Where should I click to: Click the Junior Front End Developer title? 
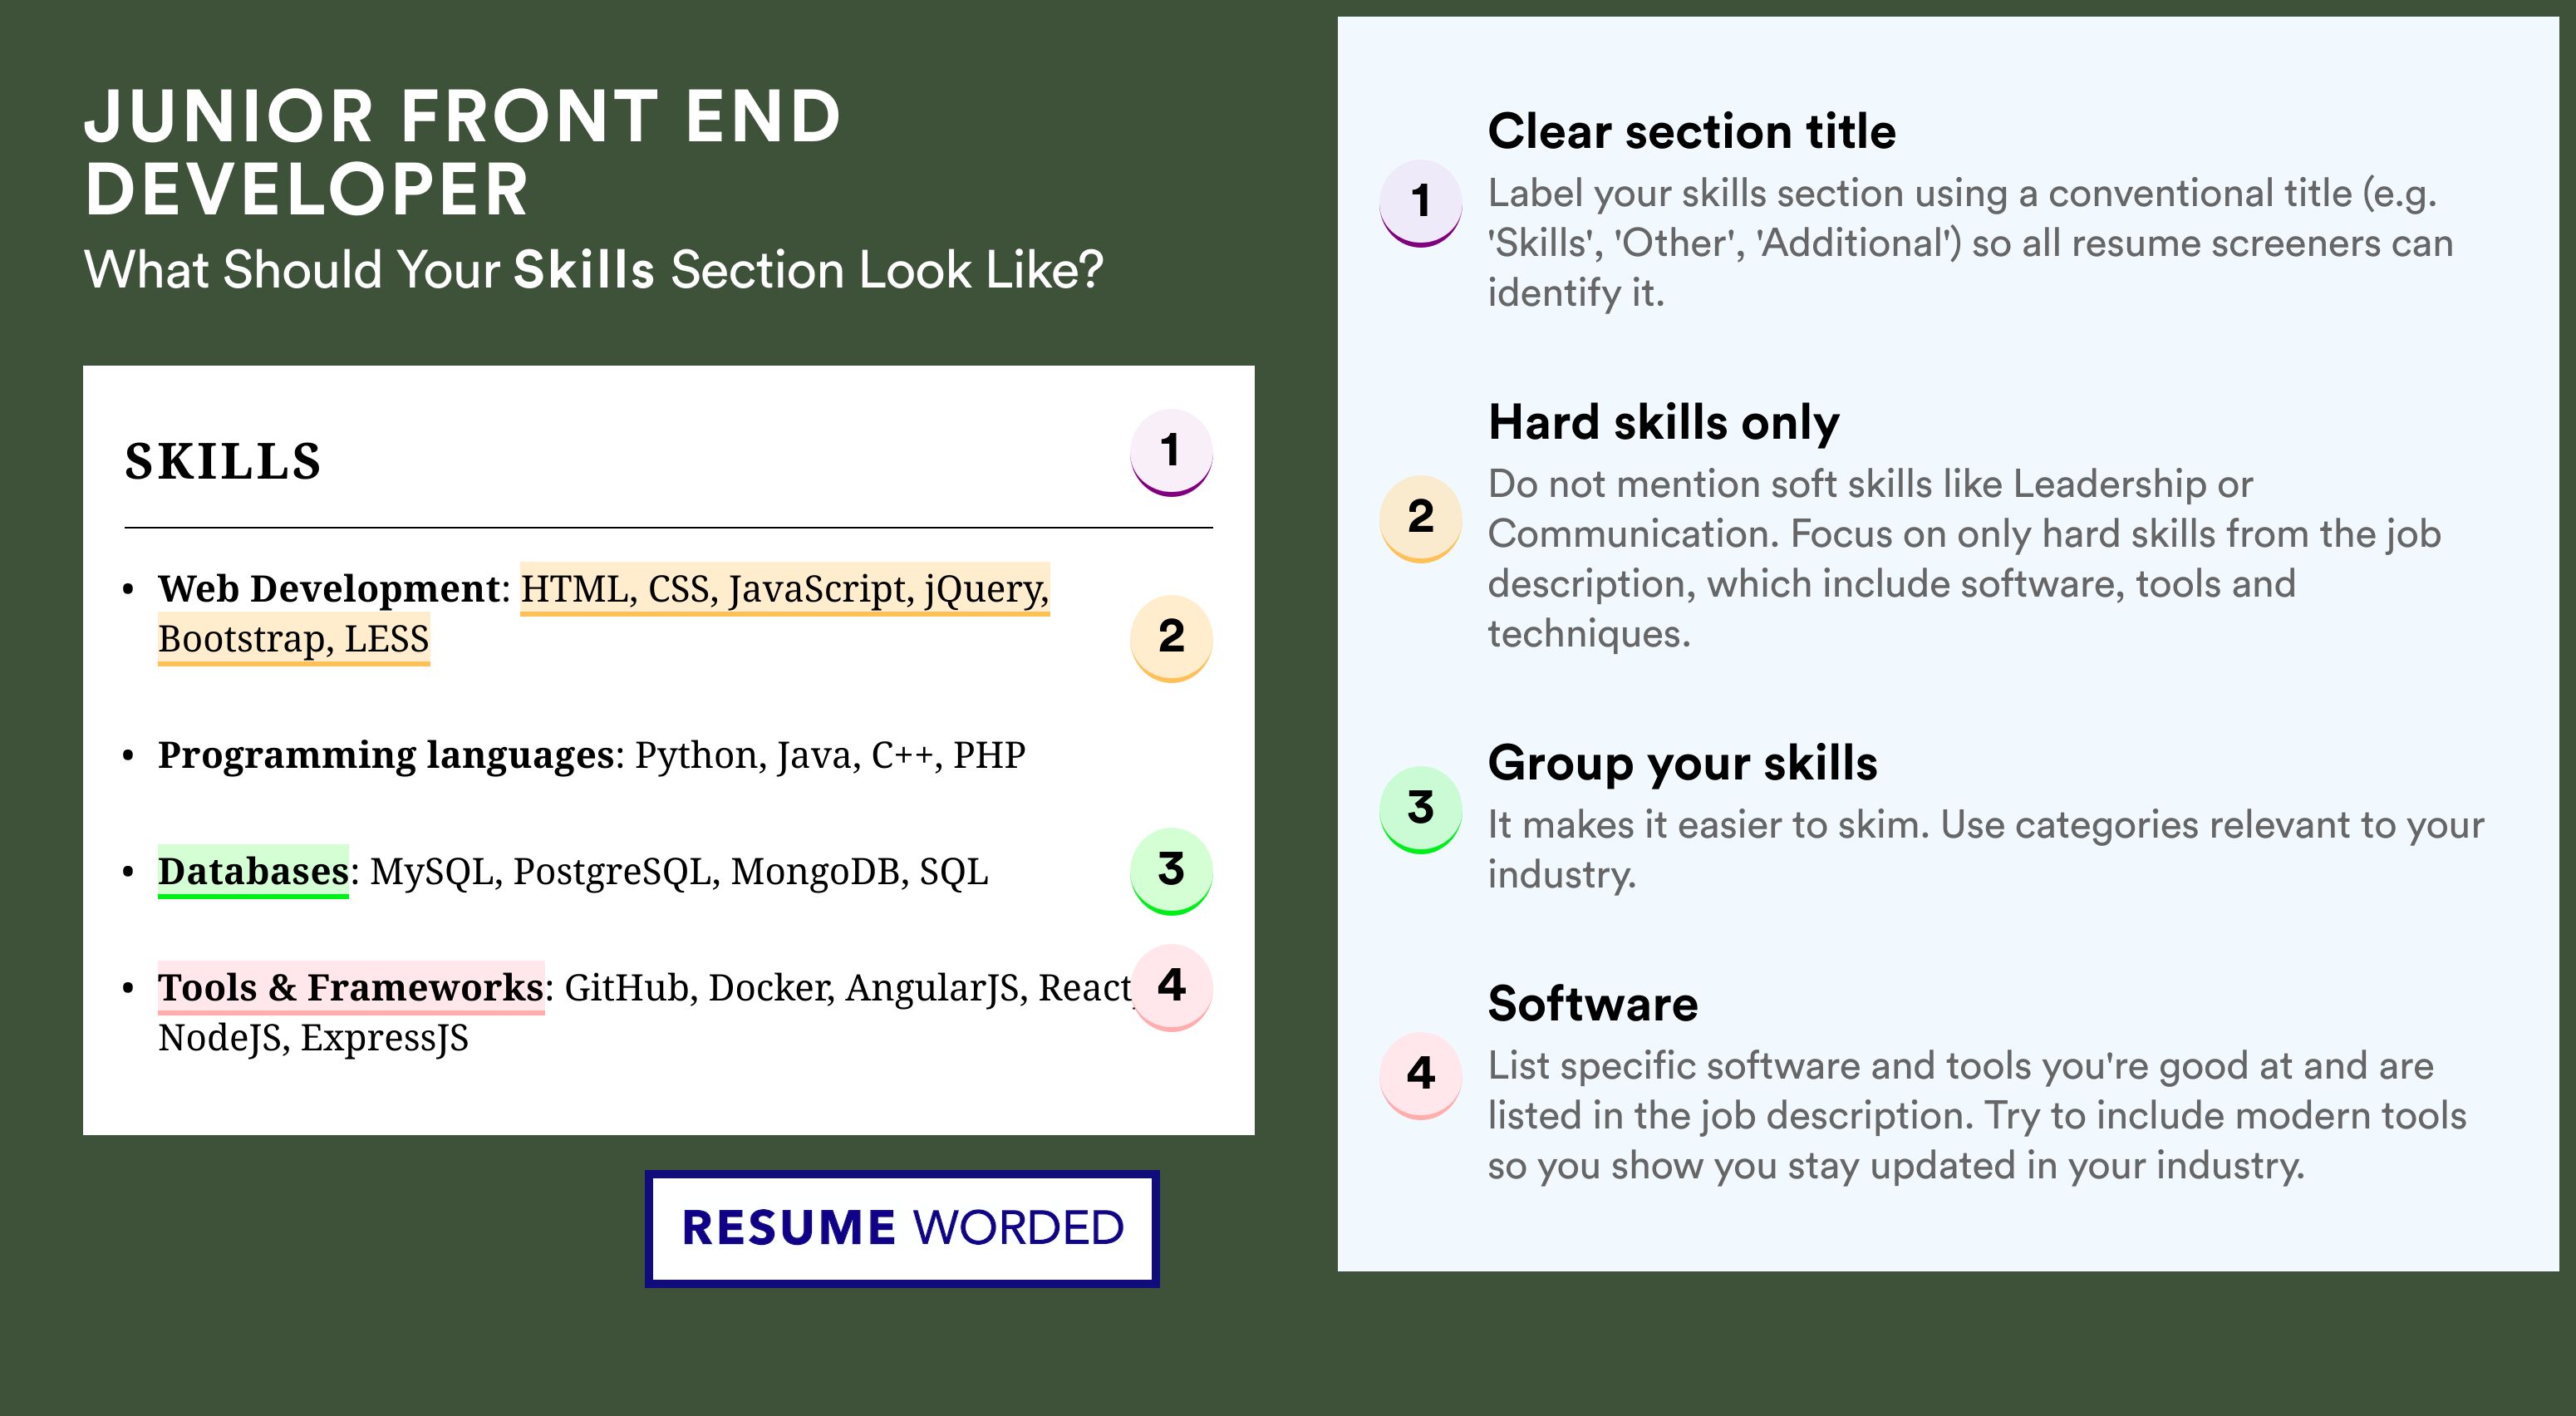(x=462, y=152)
